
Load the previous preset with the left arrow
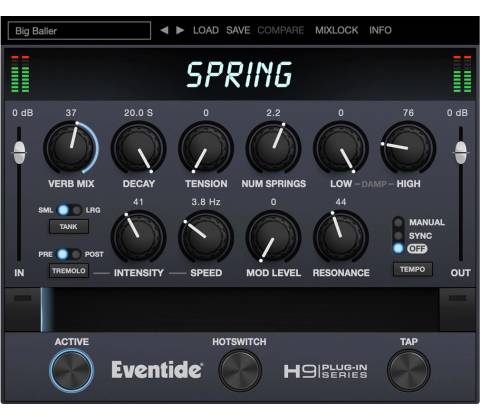164,30
